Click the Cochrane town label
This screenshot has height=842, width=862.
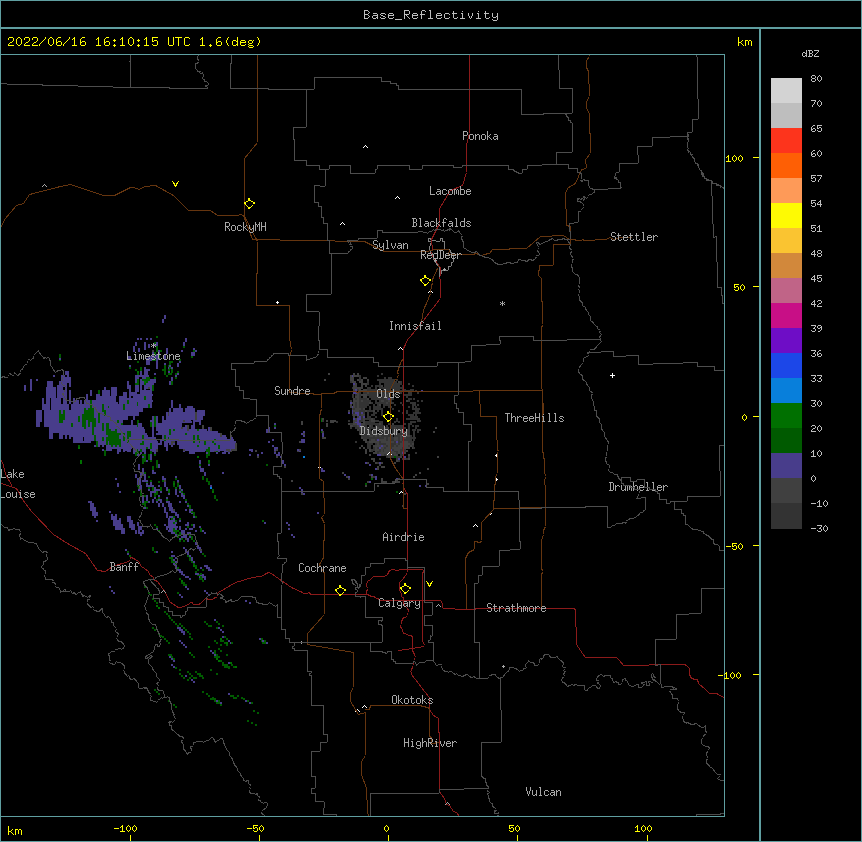(x=322, y=568)
